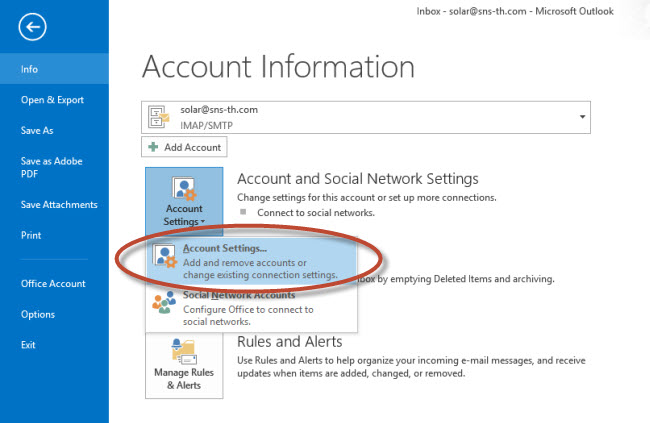650x423 pixels.
Task: Open the Info tab in the sidebar
Action: point(54,69)
